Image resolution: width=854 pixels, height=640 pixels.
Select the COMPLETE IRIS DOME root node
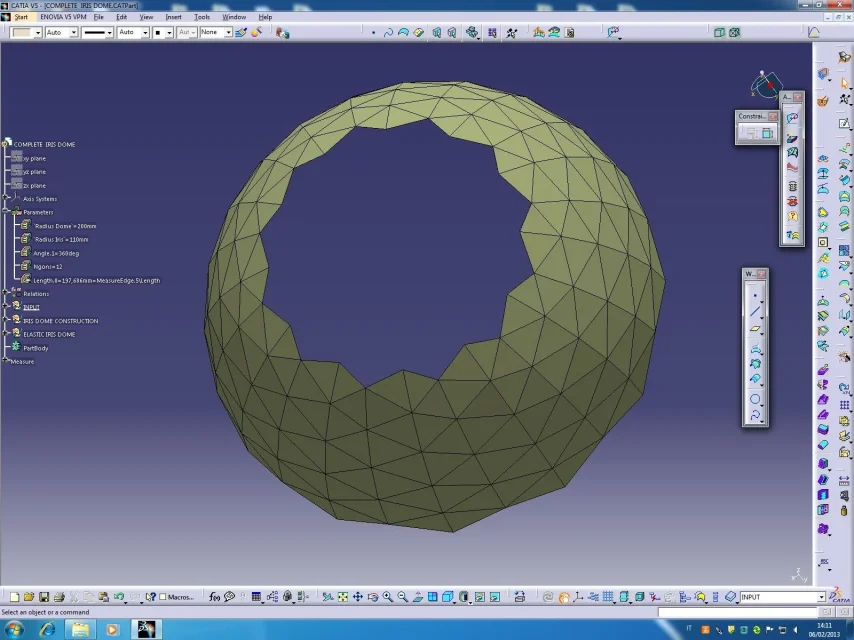(44, 144)
